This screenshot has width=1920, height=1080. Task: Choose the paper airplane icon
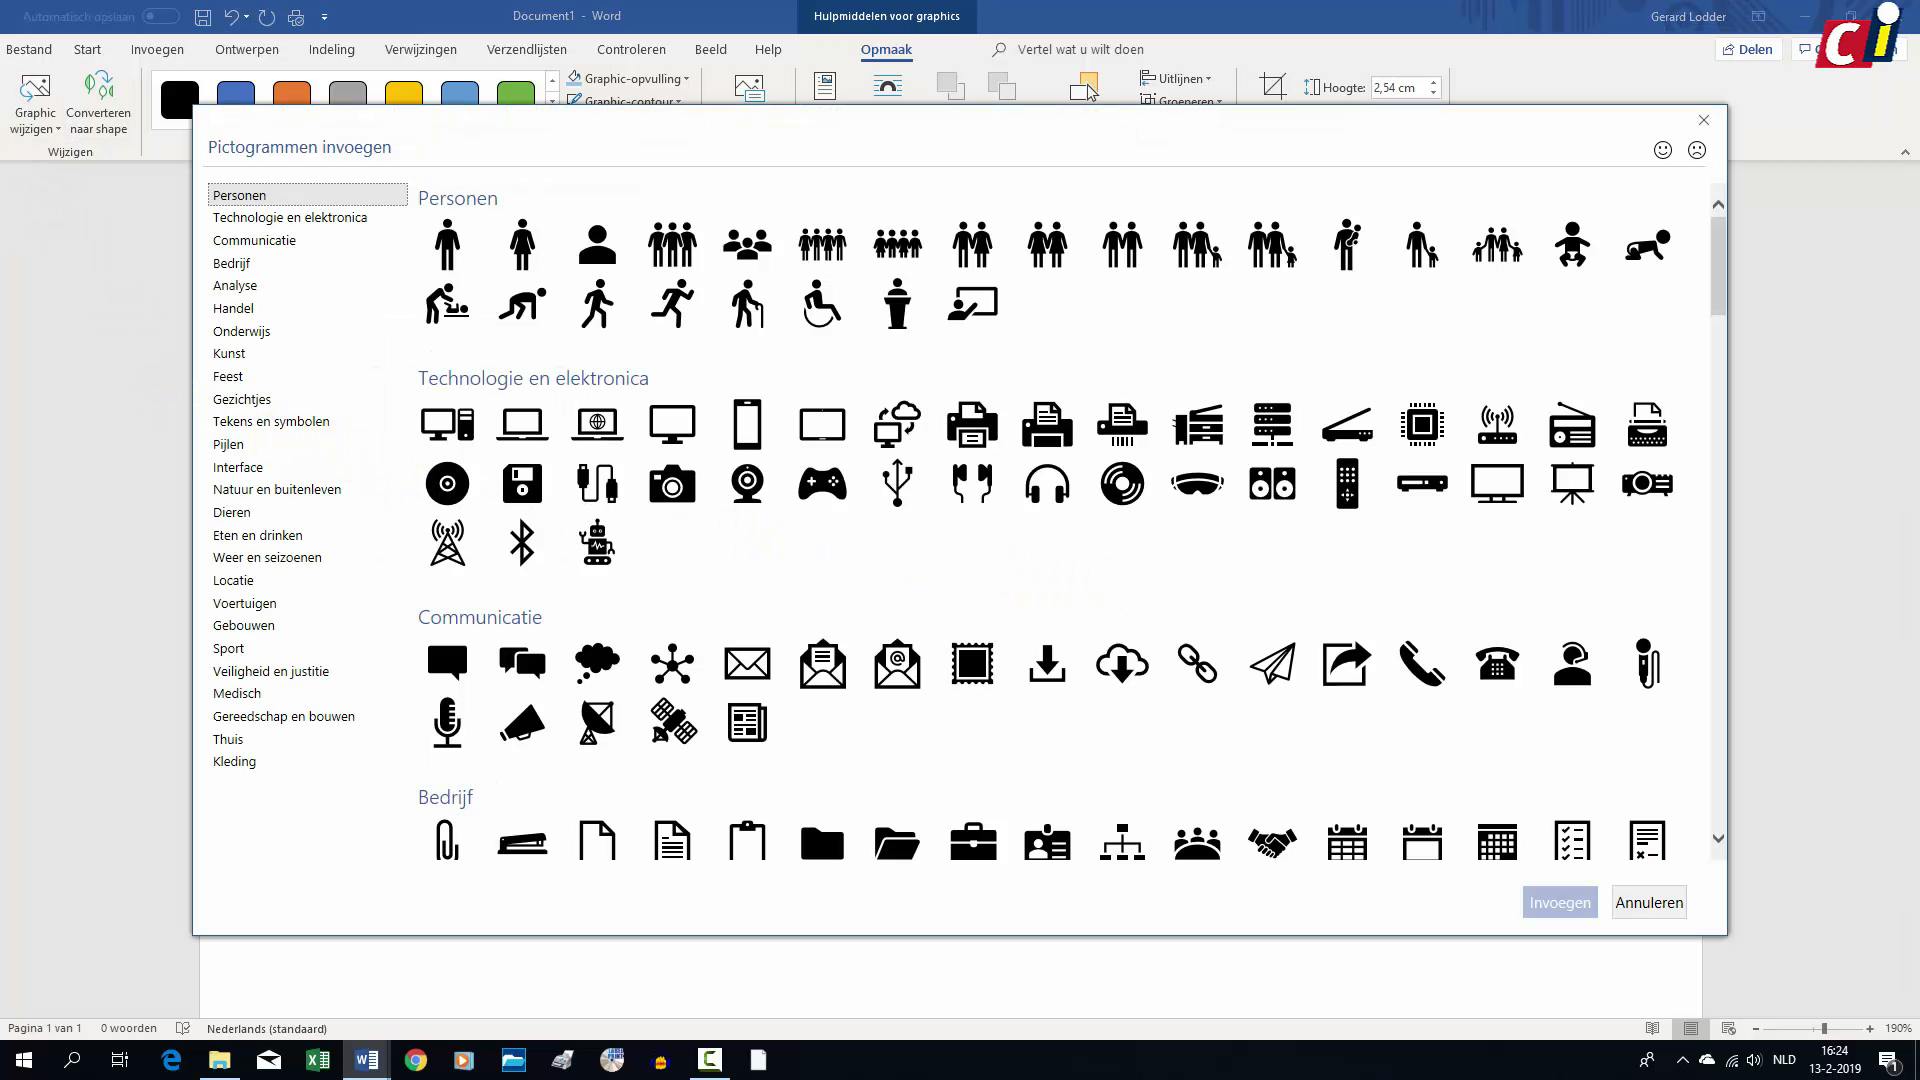(x=1272, y=664)
